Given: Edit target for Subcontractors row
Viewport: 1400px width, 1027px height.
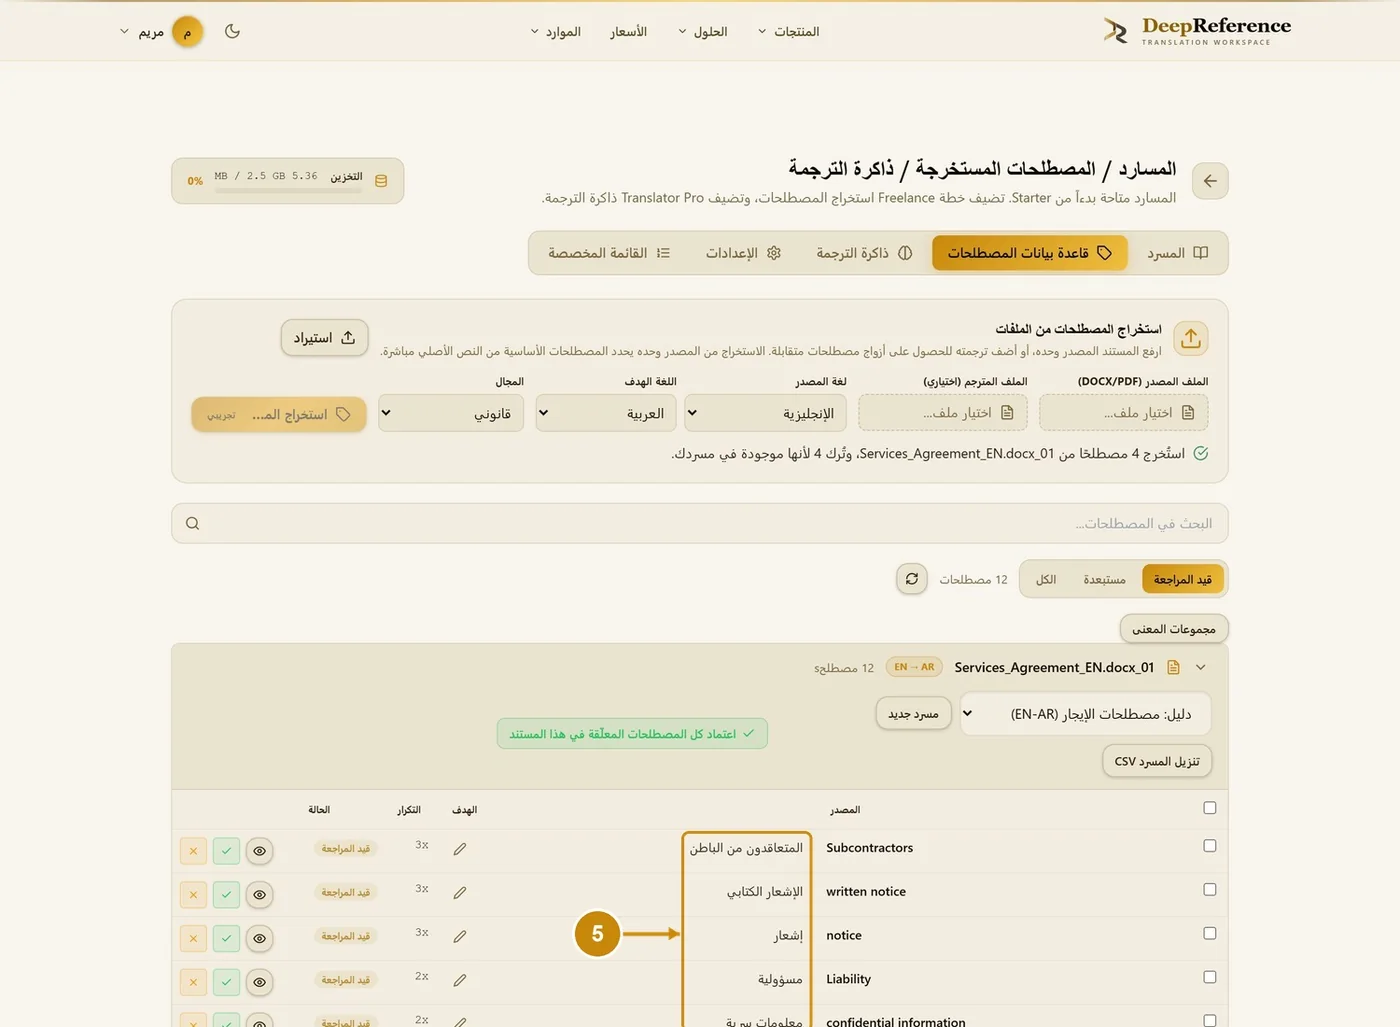Looking at the screenshot, I should (x=460, y=849).
